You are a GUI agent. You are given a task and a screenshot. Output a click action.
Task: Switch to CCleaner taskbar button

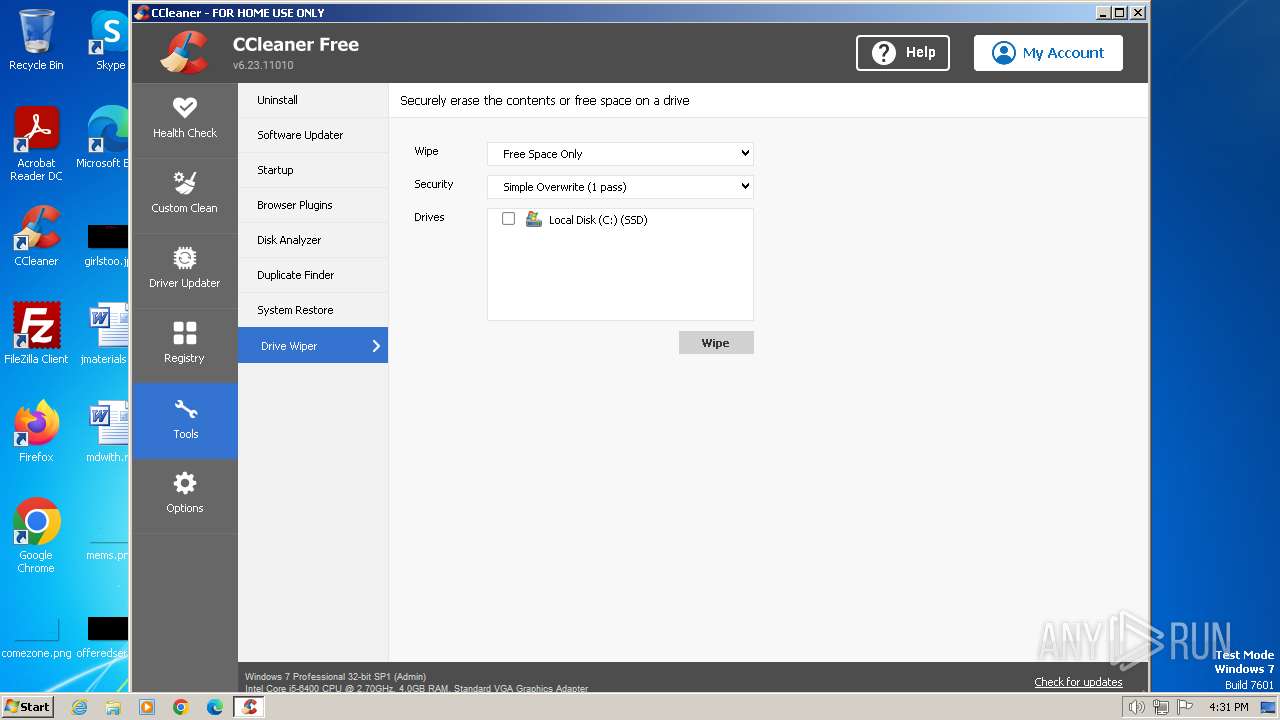pyautogui.click(x=250, y=707)
